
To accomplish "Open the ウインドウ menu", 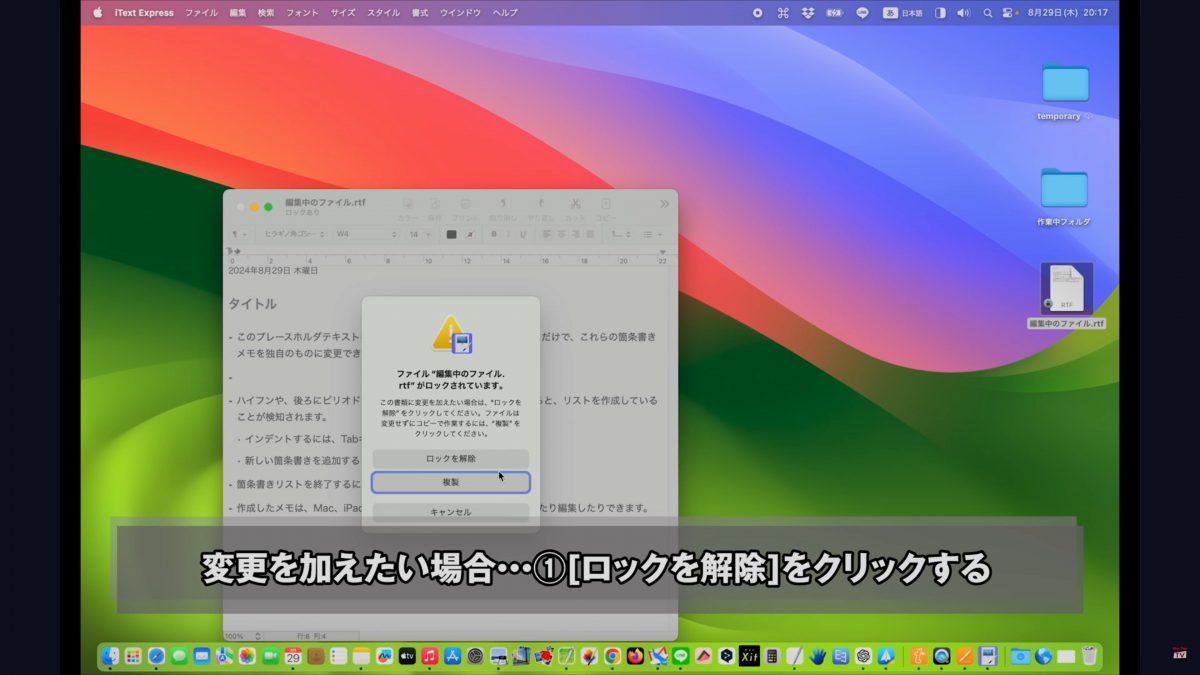I will coord(460,13).
